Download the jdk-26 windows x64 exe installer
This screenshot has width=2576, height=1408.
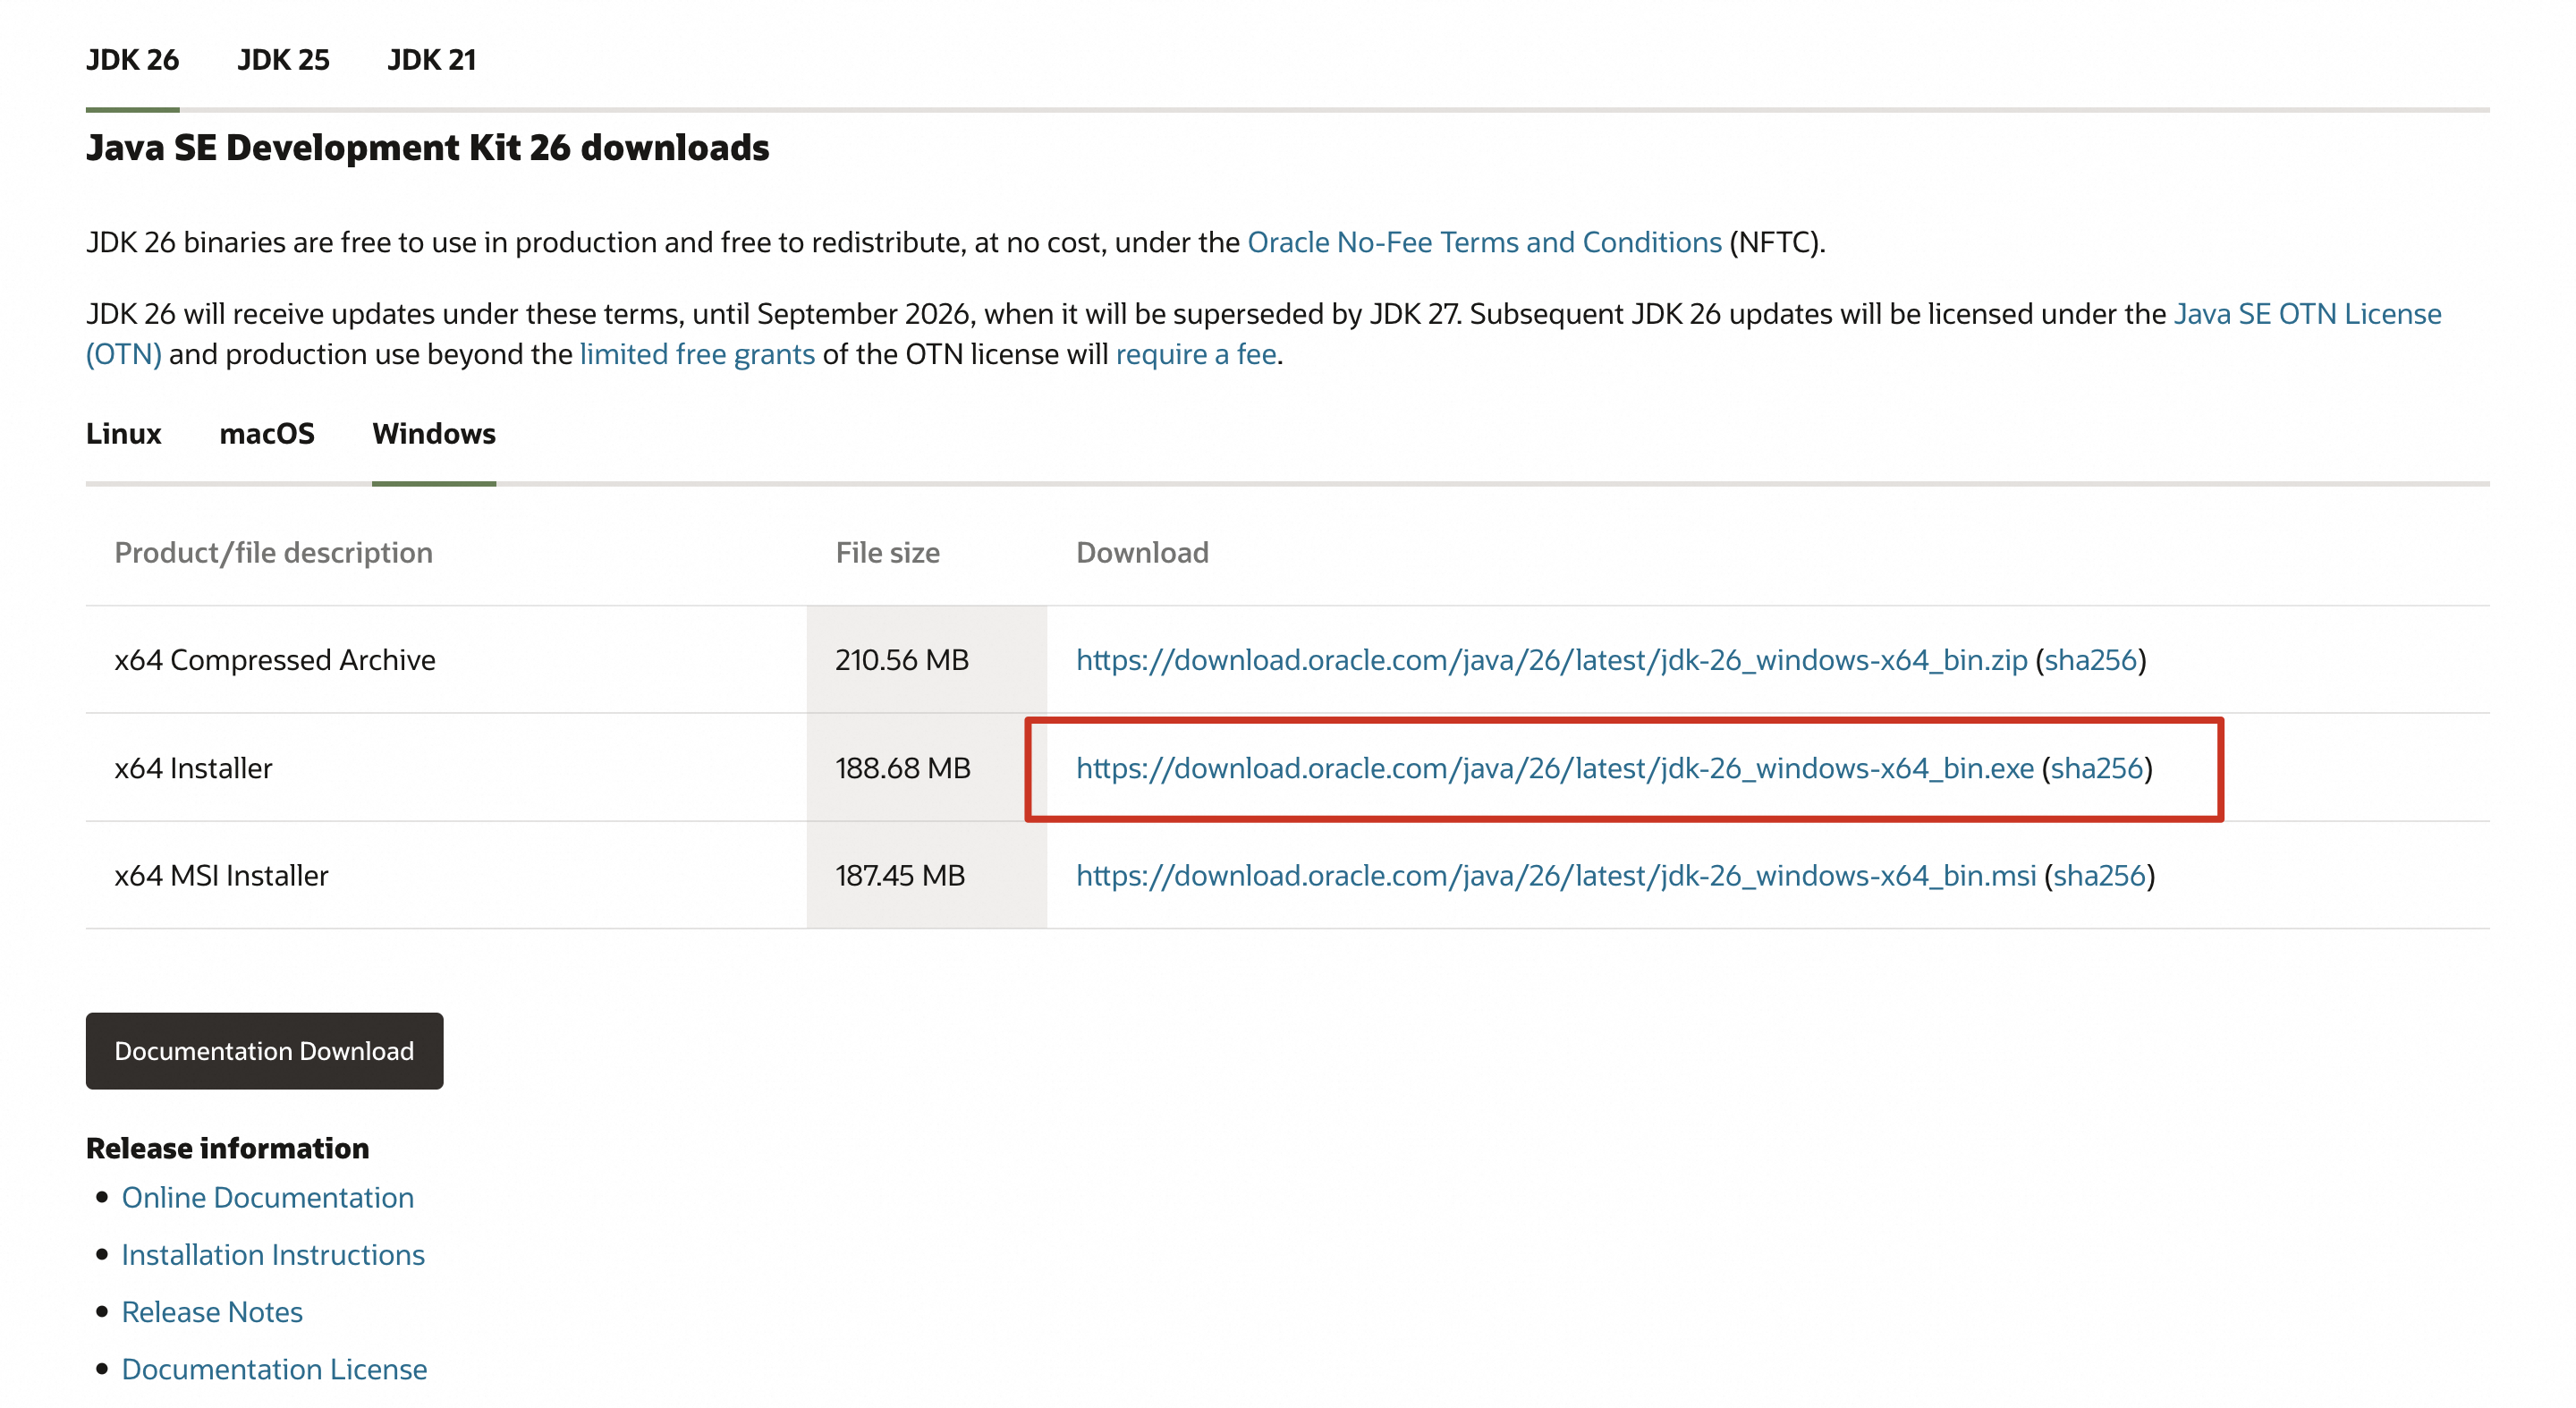point(1555,768)
